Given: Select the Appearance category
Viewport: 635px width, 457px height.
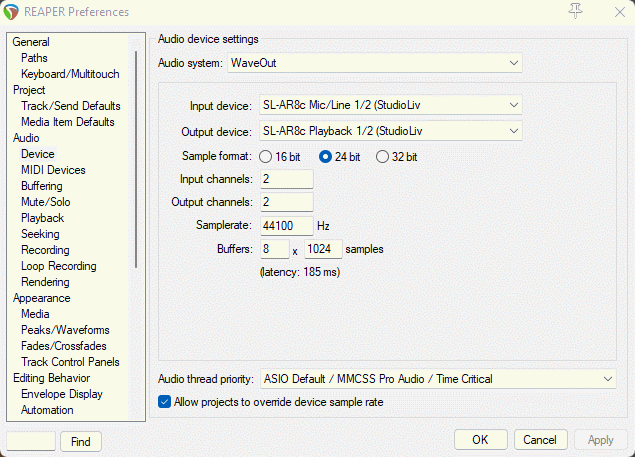Looking at the screenshot, I should click(x=42, y=298).
